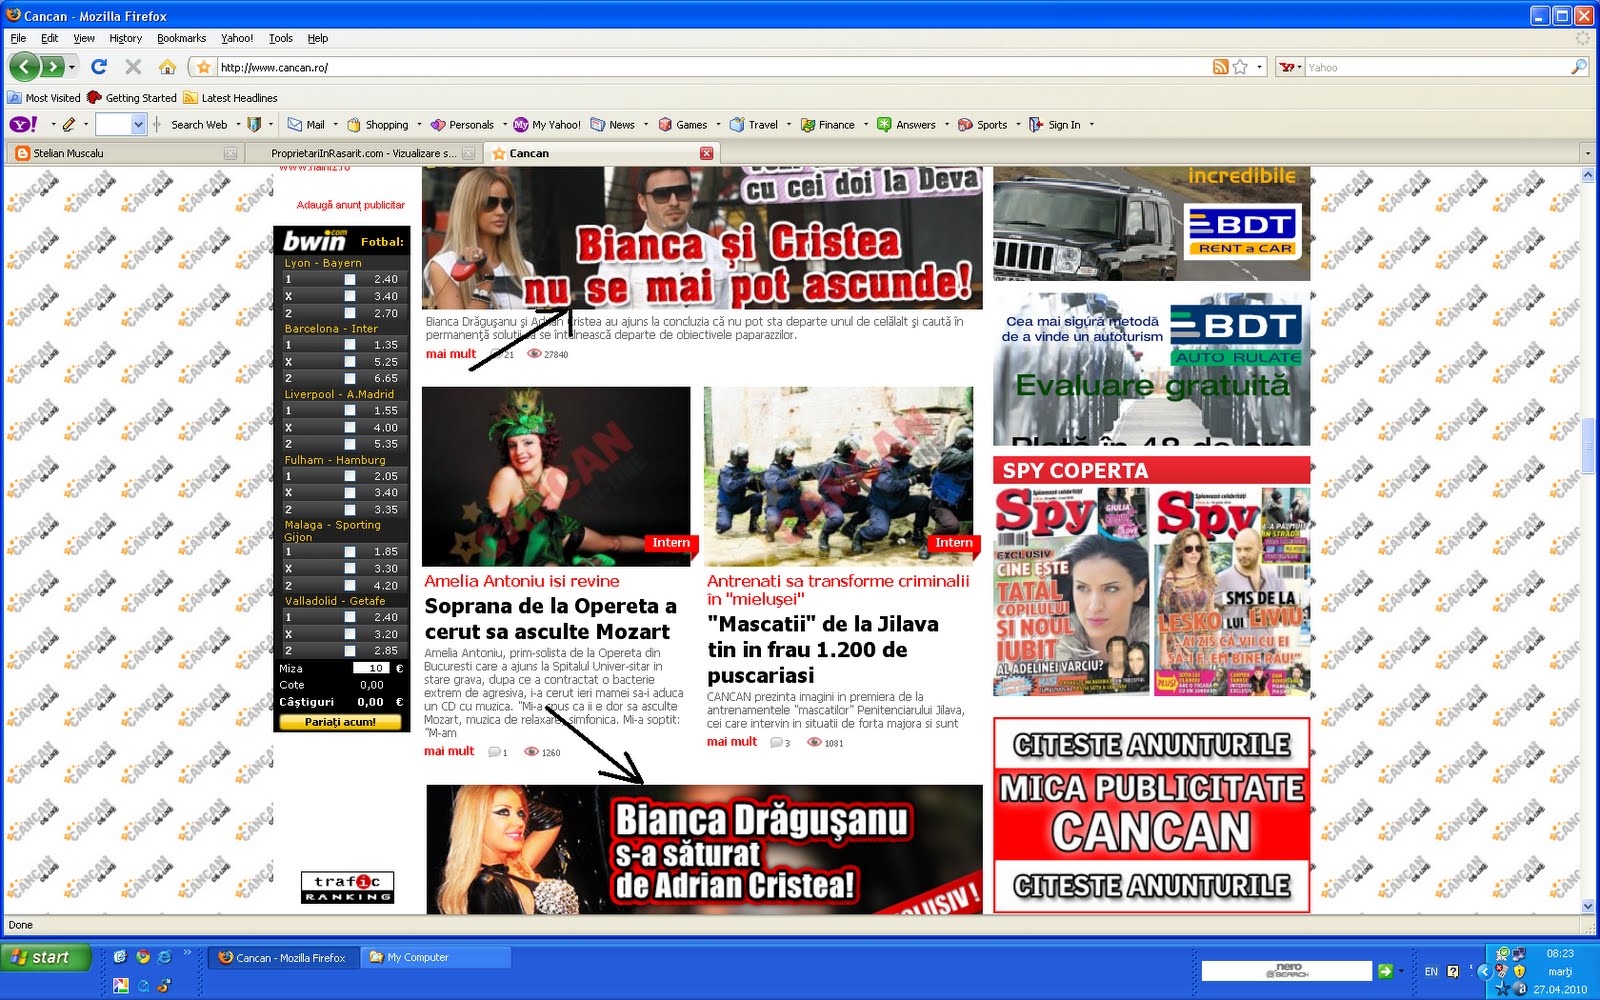Bookmark this page with the star icon
Screen dimensions: 1600x1000
[x=1240, y=67]
